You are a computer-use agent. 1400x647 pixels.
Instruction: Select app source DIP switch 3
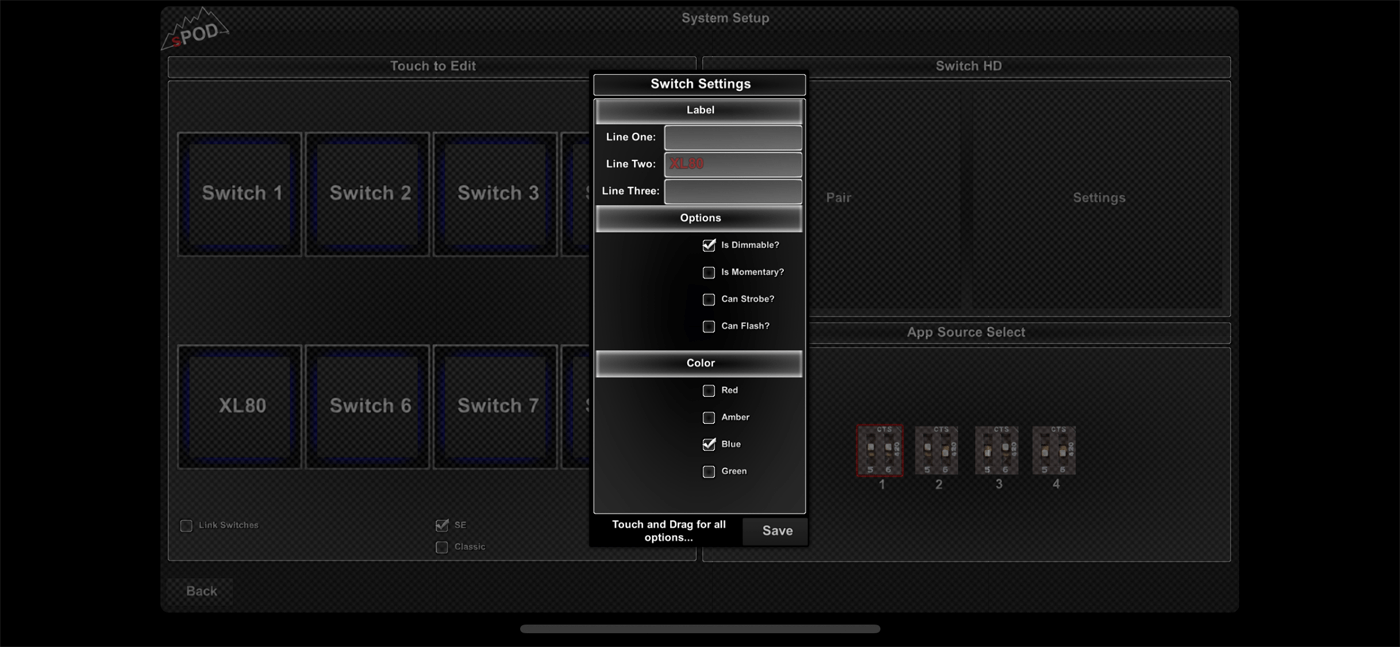tap(996, 450)
